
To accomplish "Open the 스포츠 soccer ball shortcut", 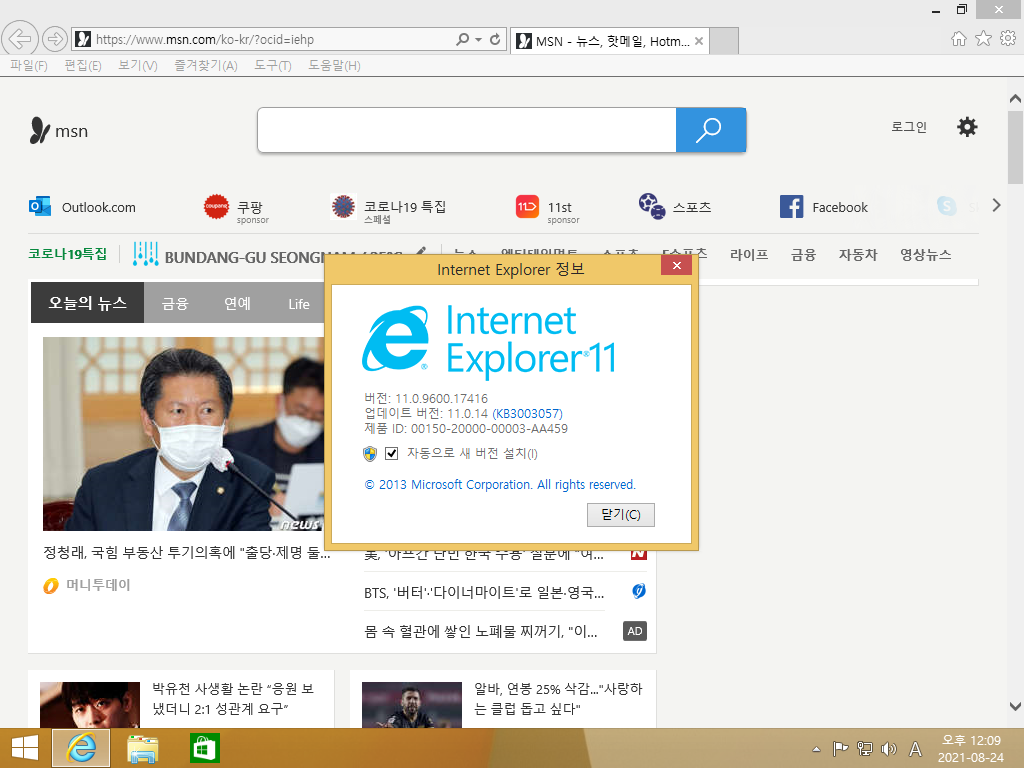I will (x=652, y=206).
